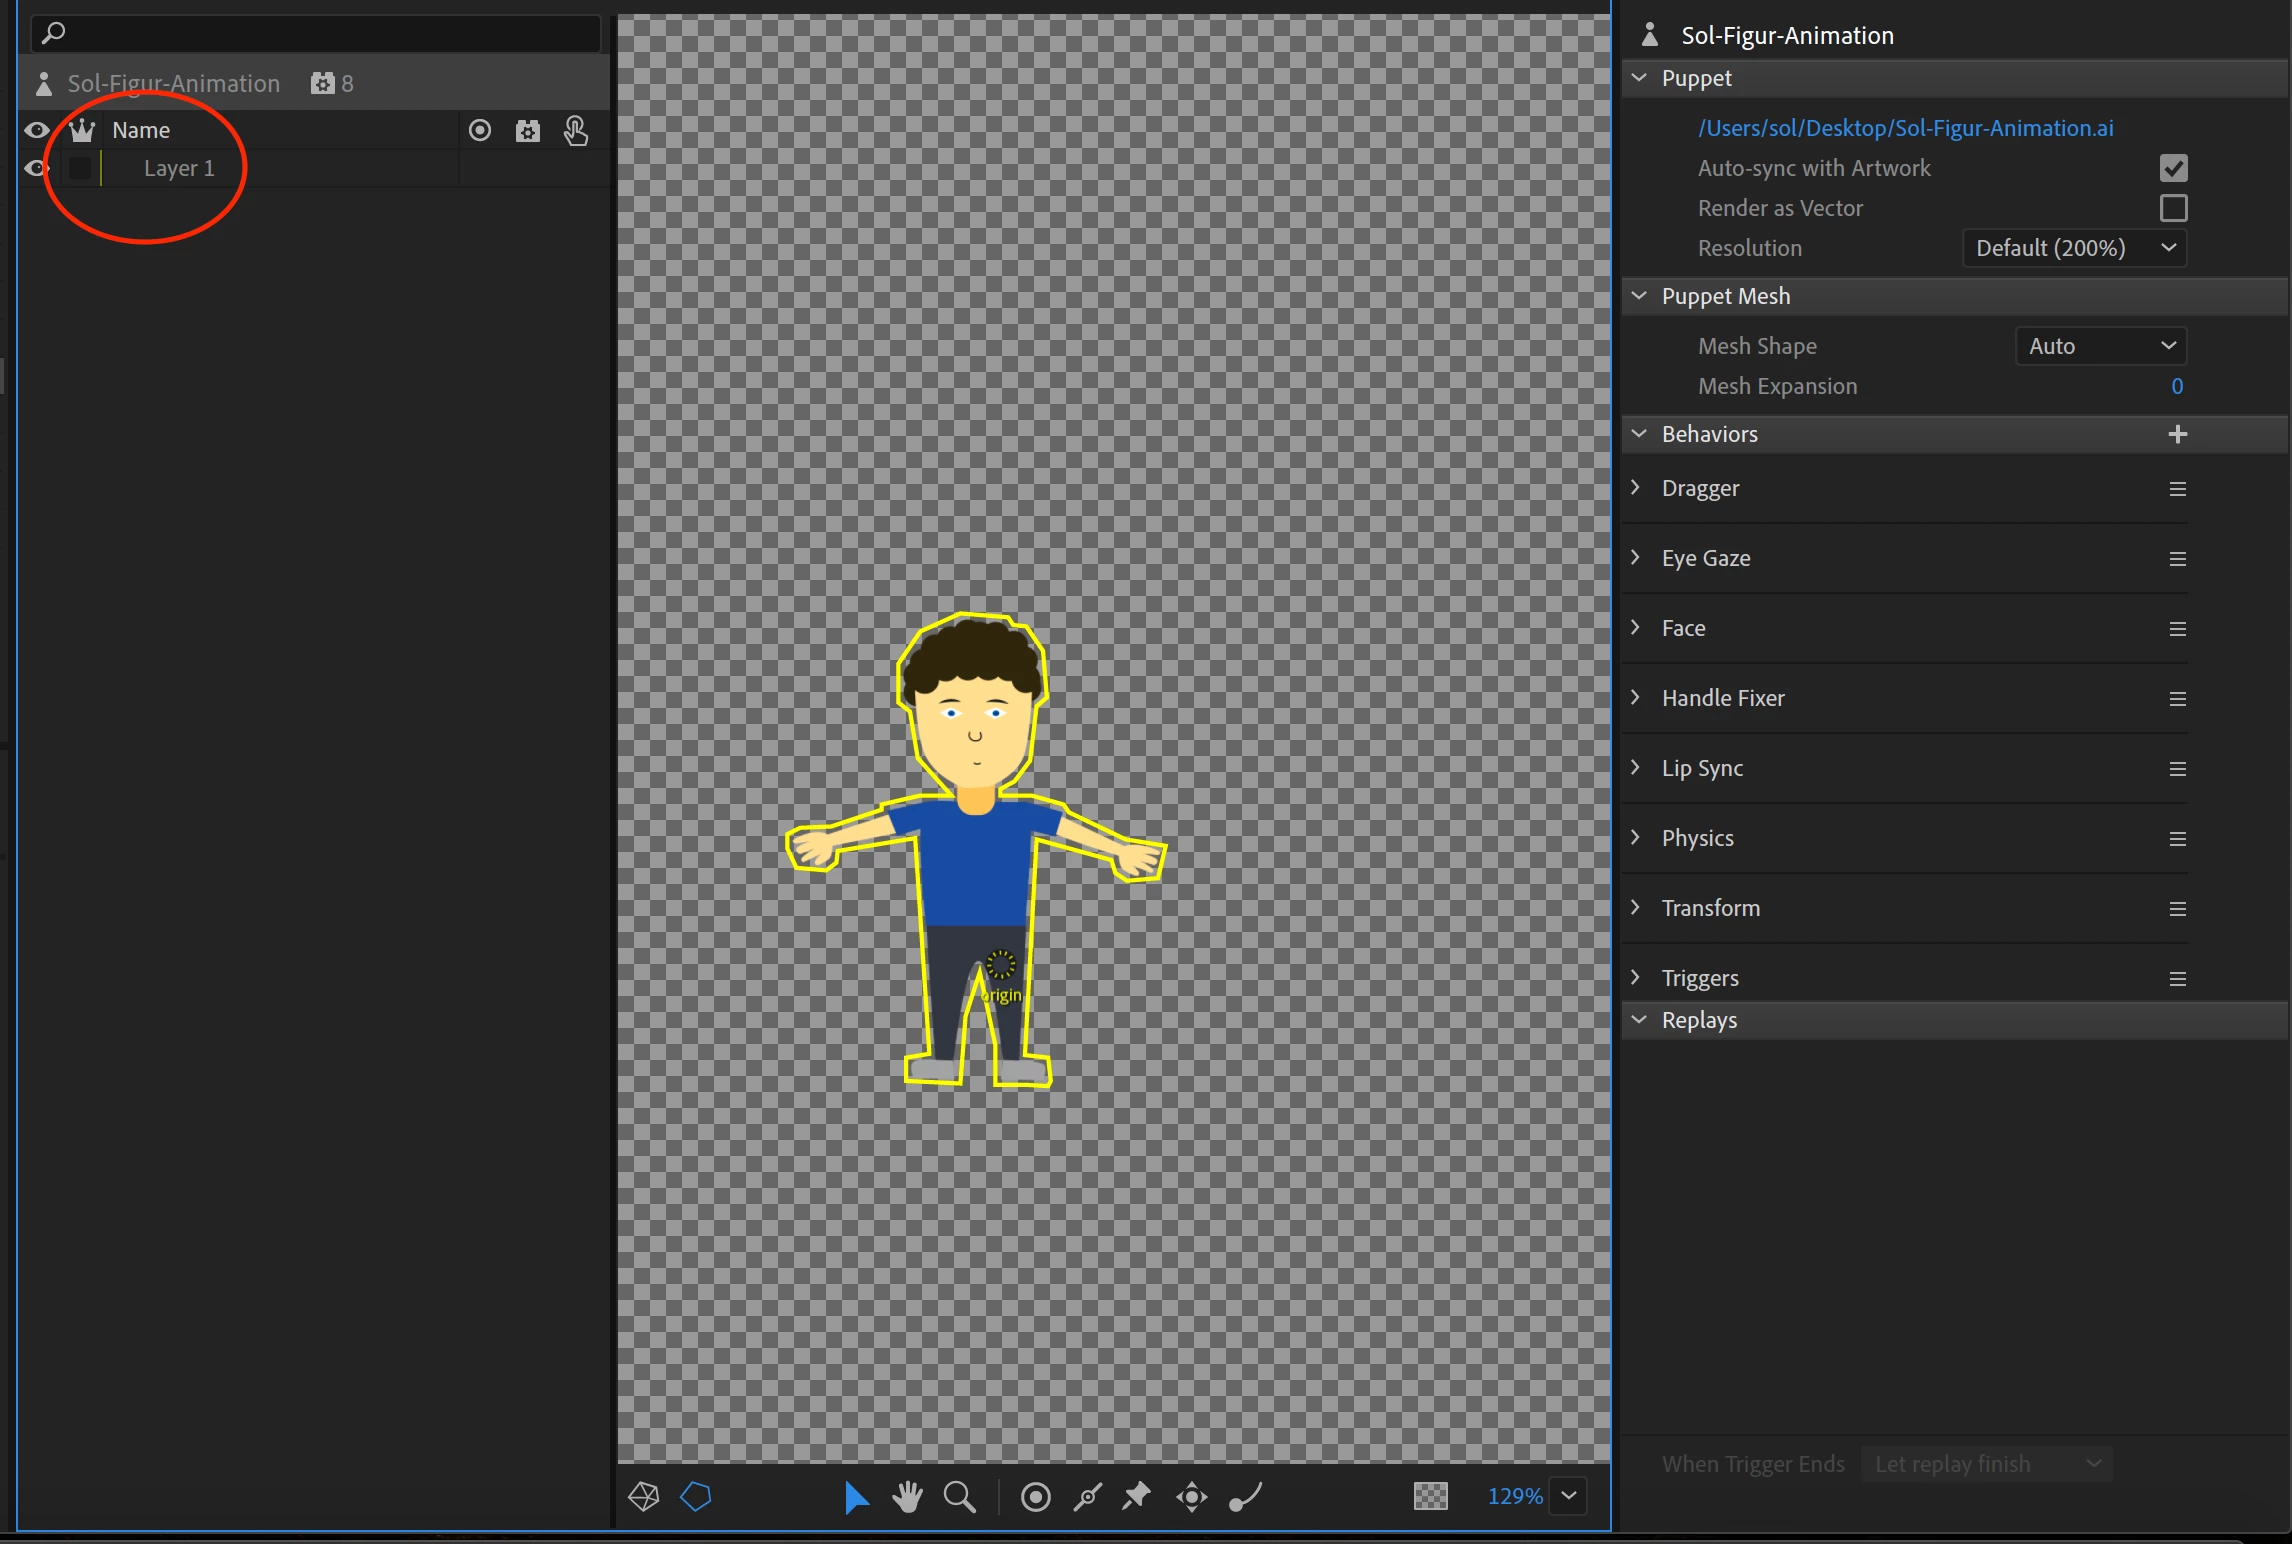Select the Zoom magnifier tool
Viewport: 2292px width, 1544px height.
tap(959, 1497)
